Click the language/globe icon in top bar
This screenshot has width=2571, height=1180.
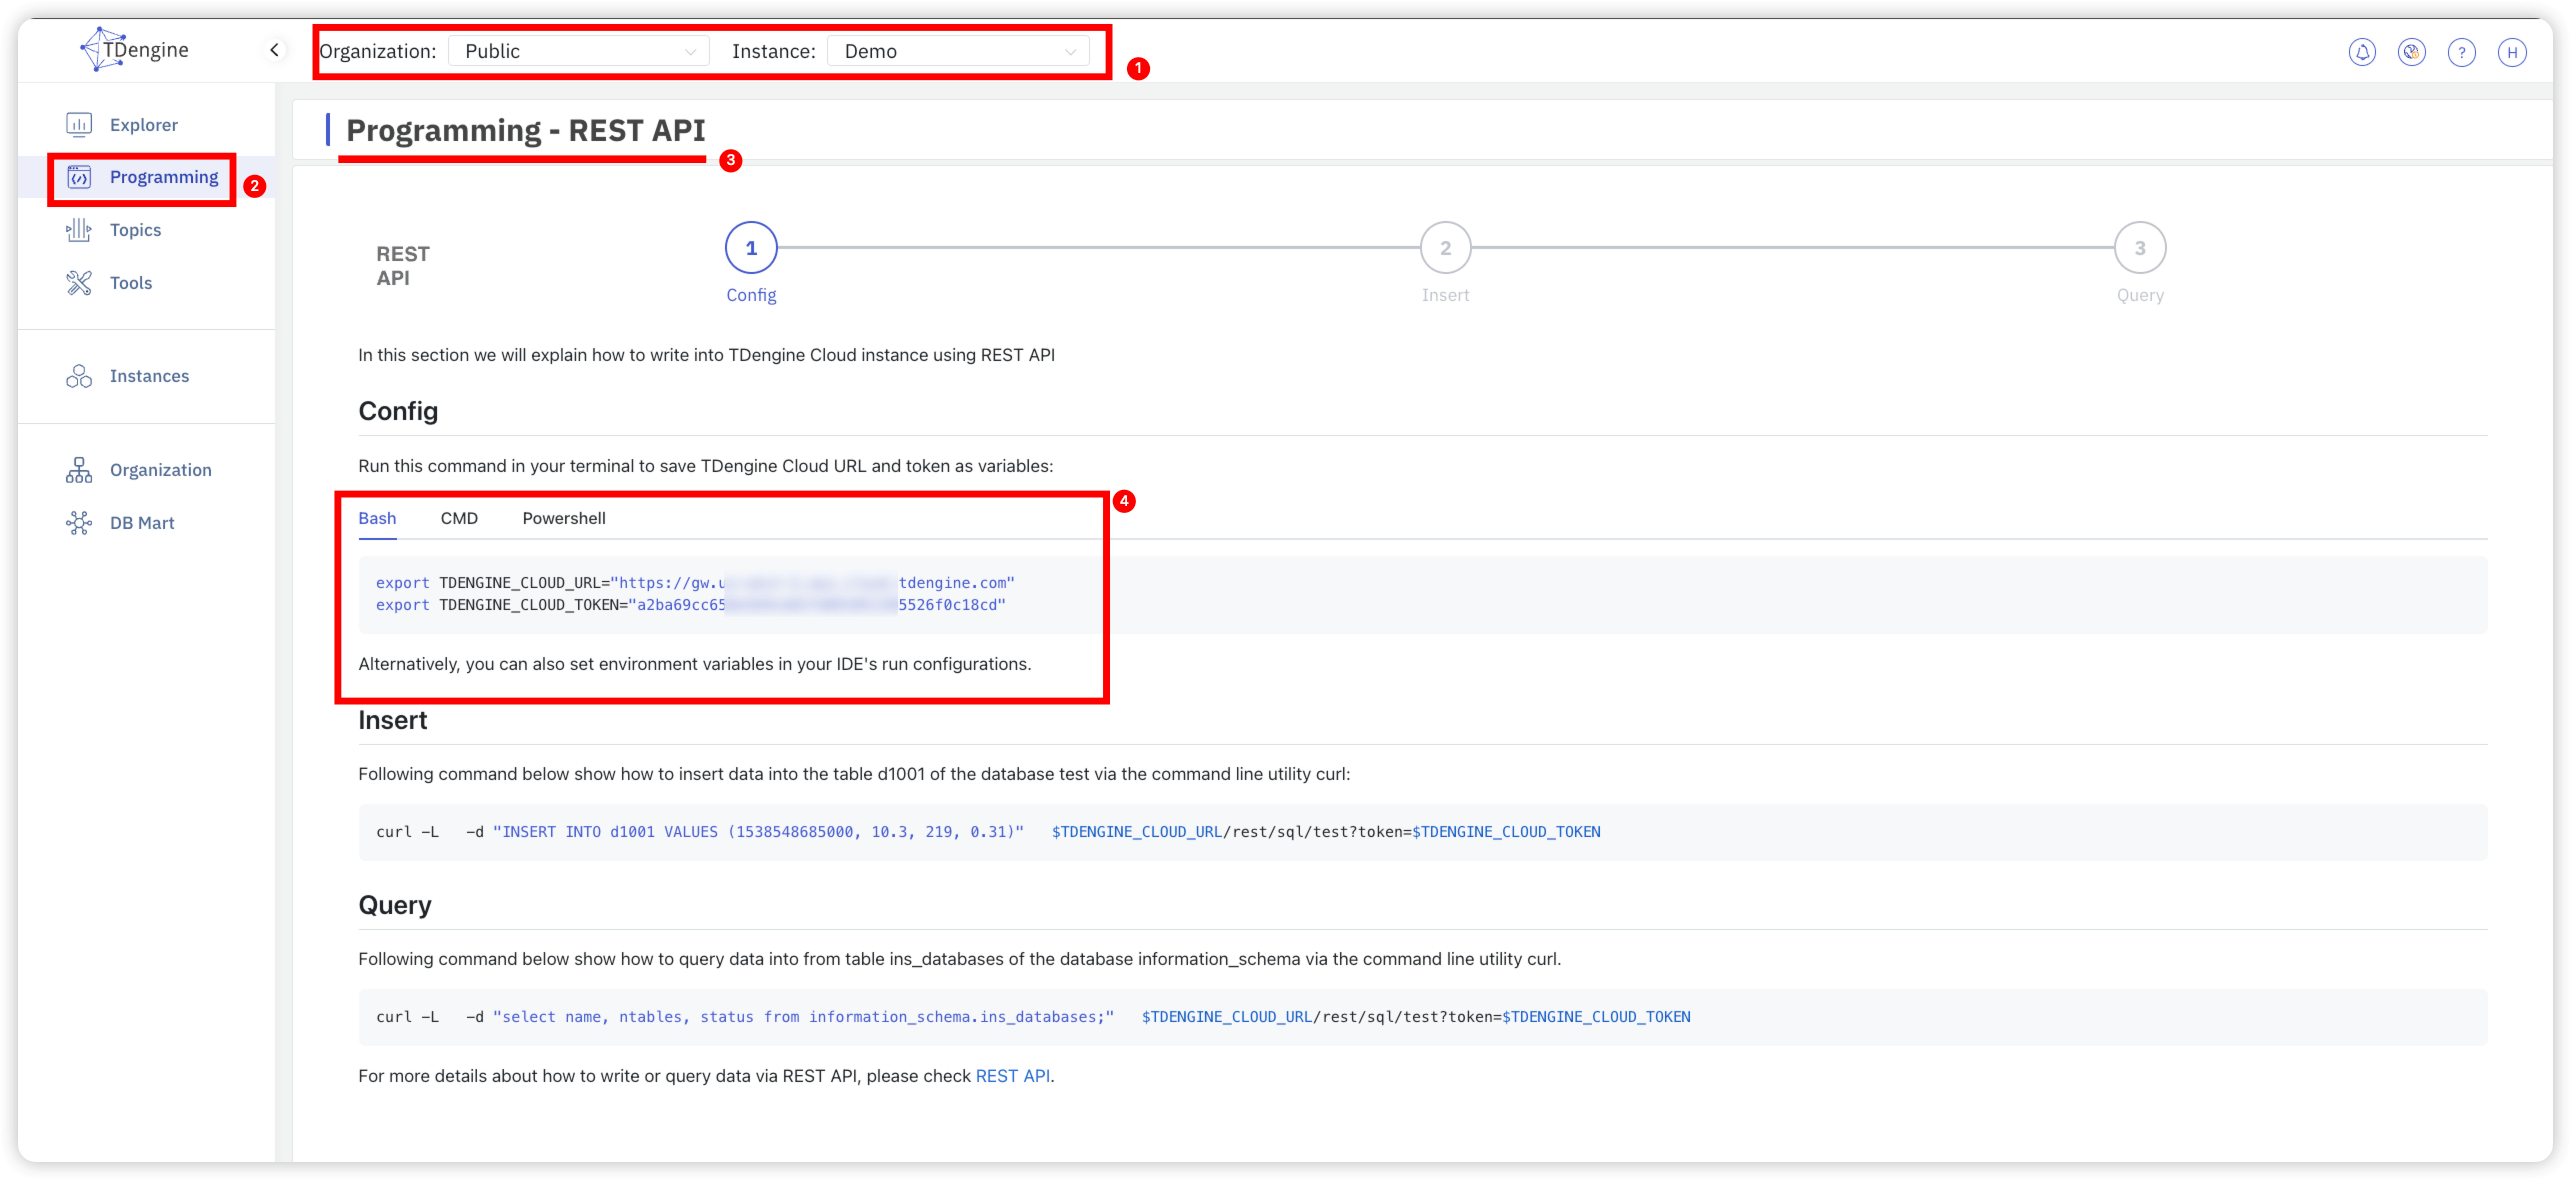coord(2412,52)
